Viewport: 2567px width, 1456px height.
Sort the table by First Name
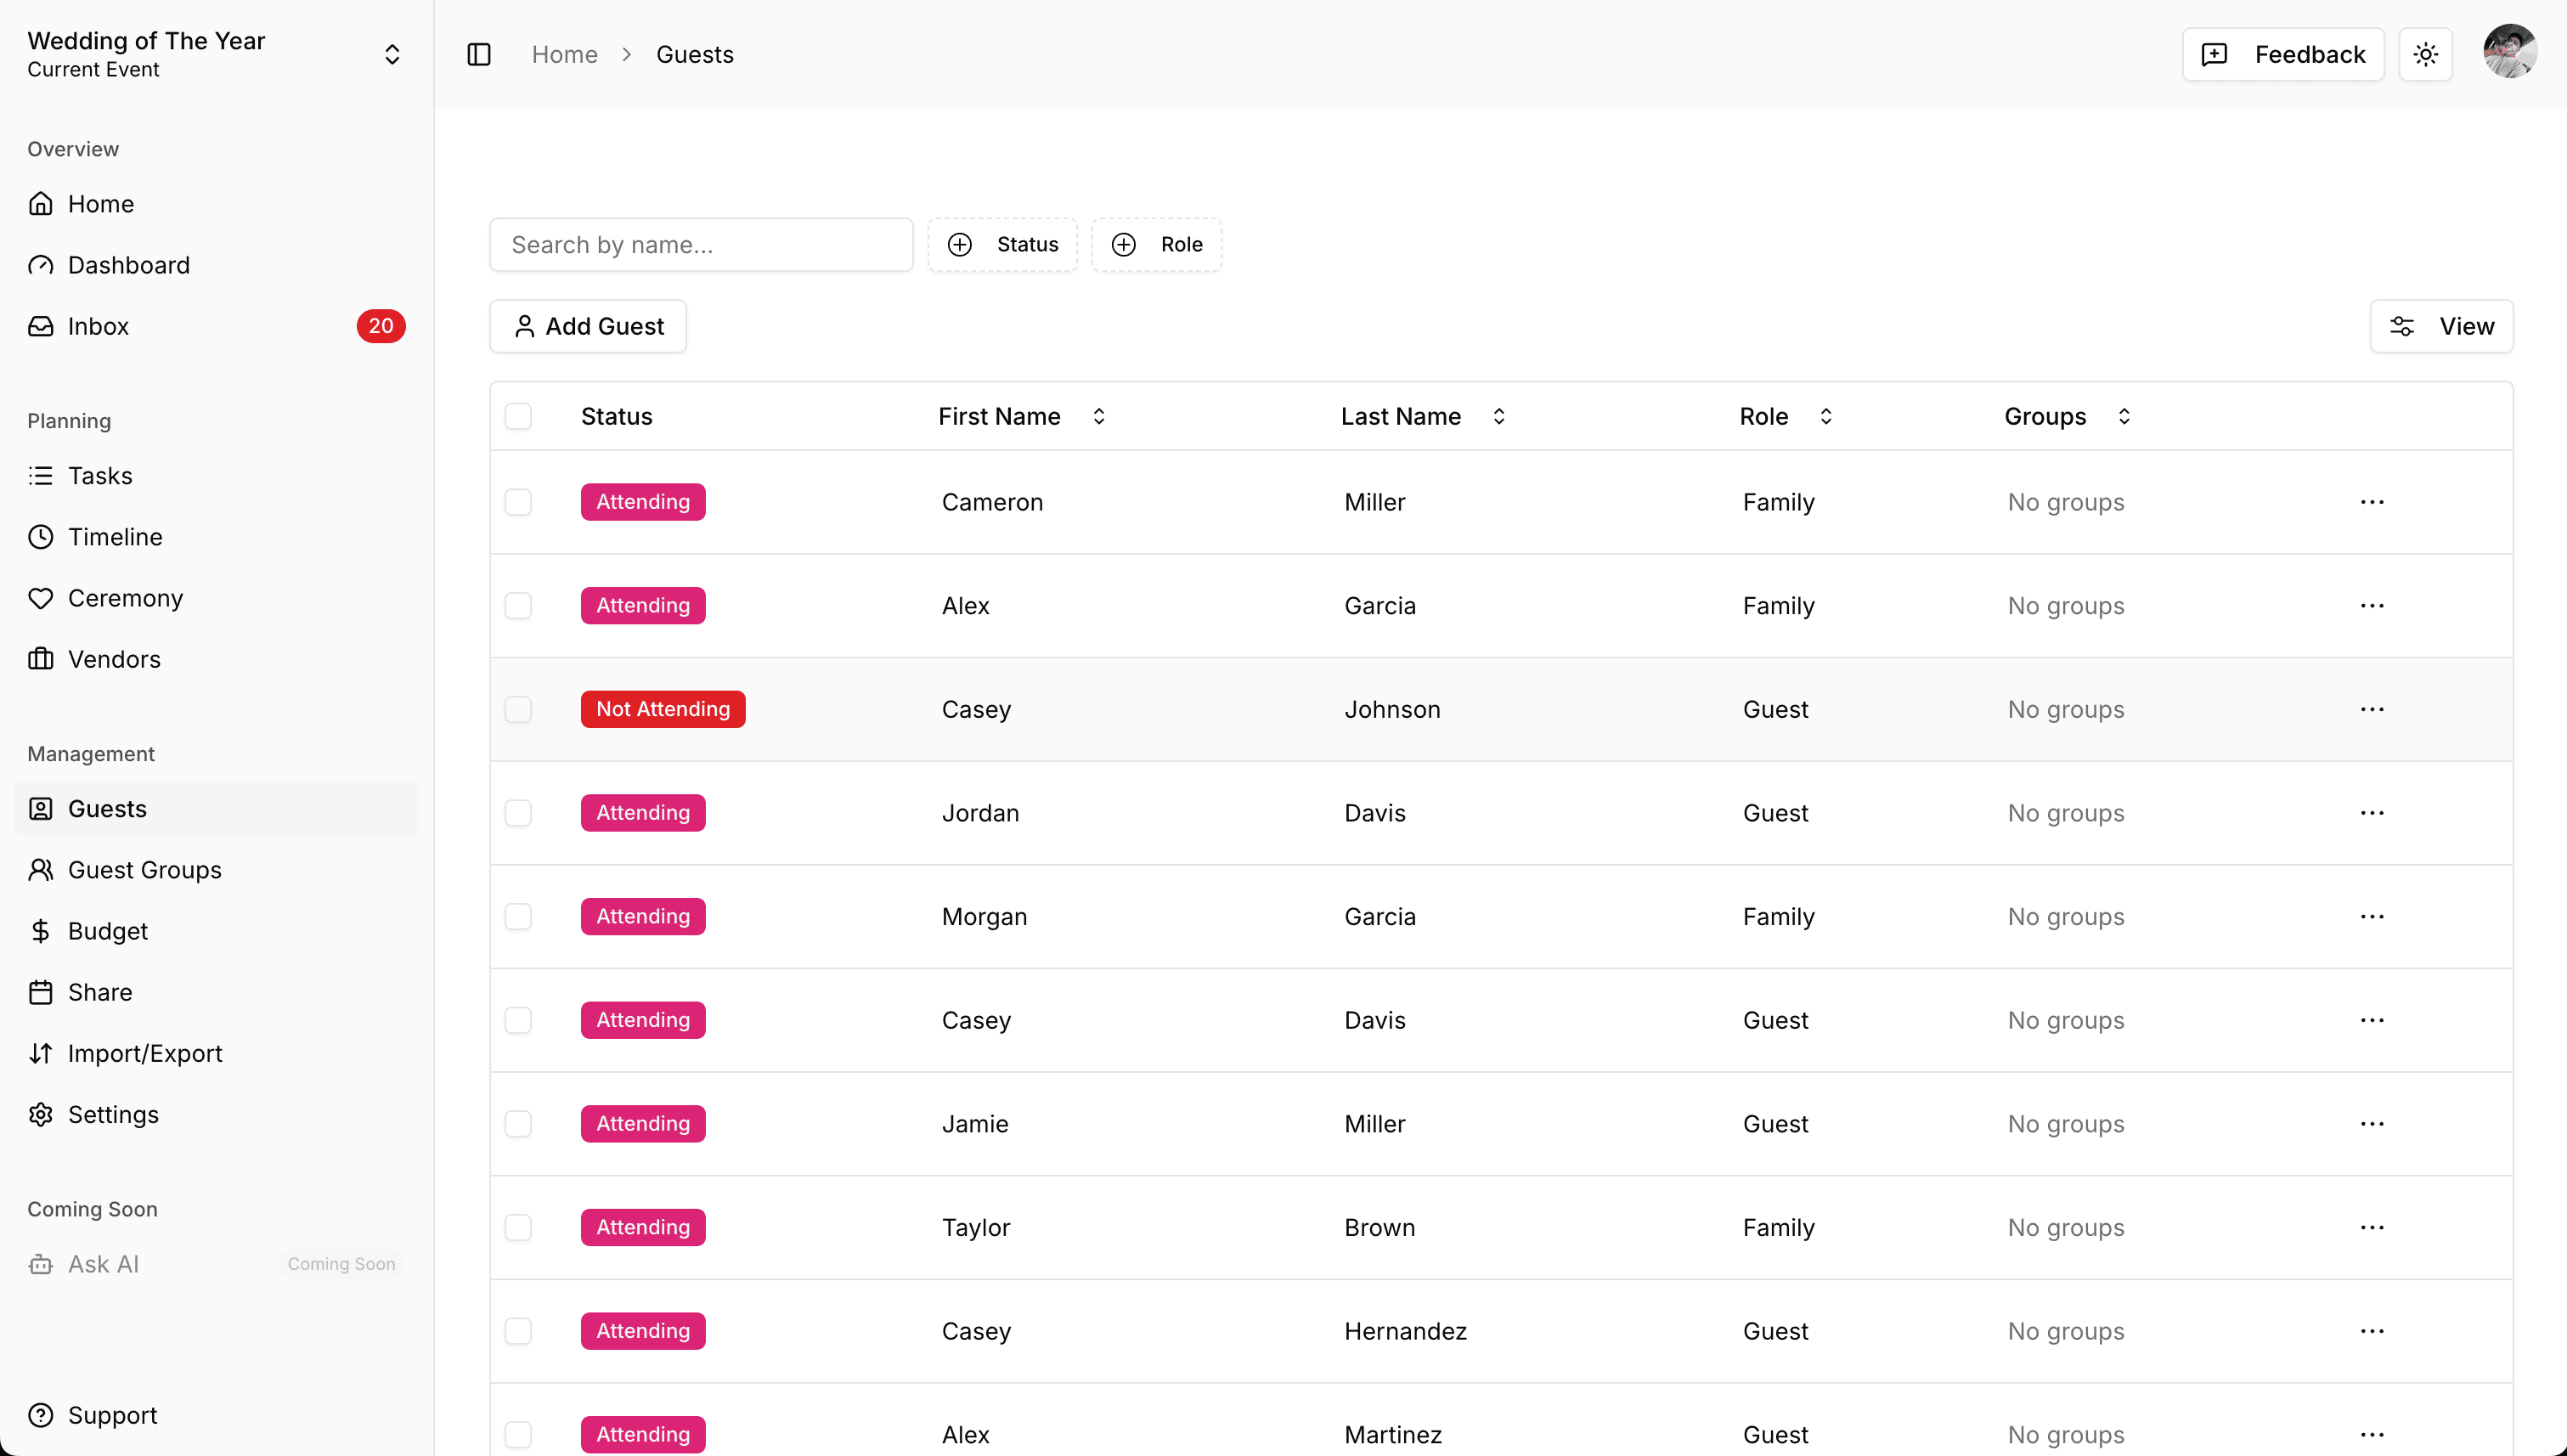[1098, 416]
